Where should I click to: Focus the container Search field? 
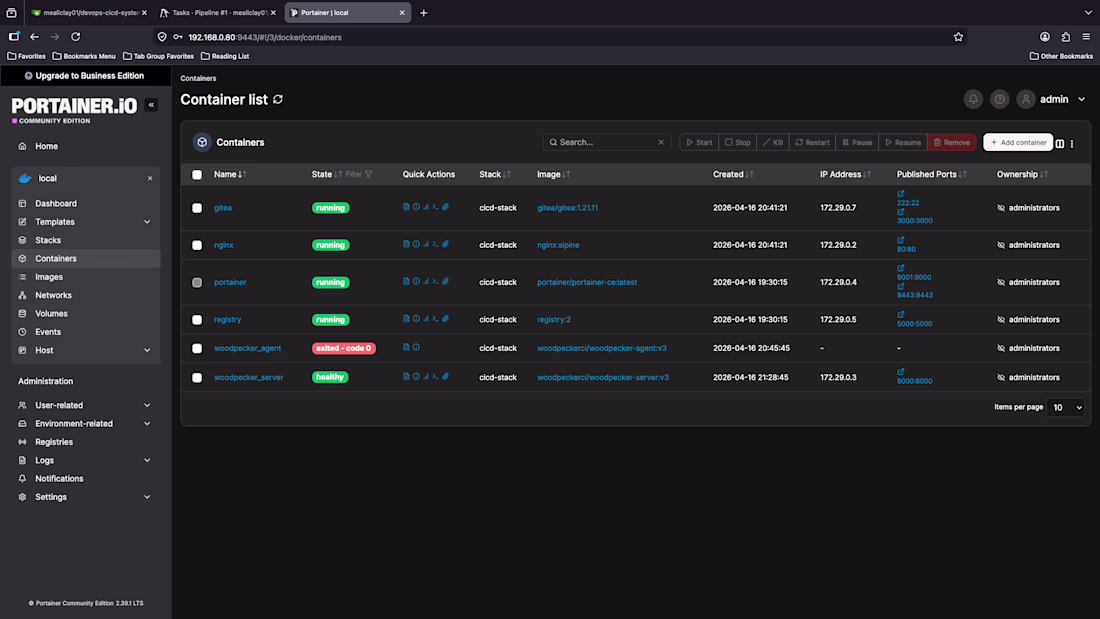click(605, 142)
